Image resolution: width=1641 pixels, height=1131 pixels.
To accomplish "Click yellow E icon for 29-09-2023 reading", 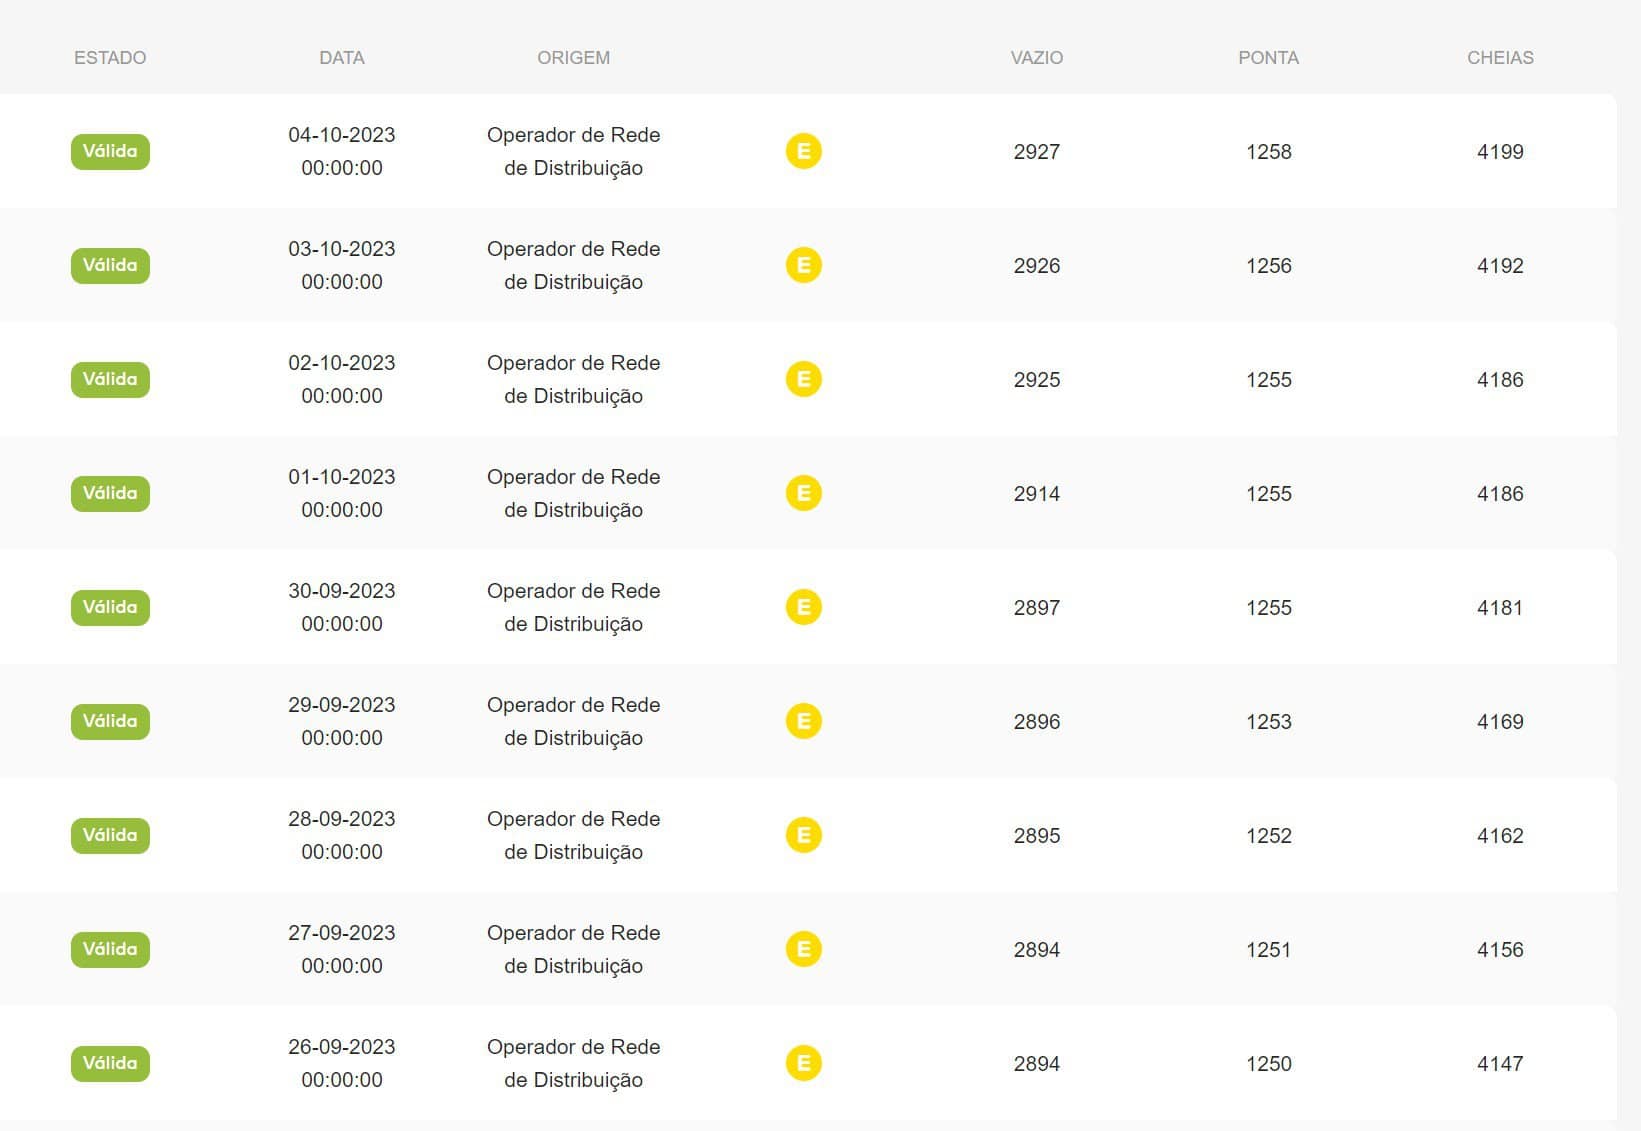I will click(x=803, y=721).
